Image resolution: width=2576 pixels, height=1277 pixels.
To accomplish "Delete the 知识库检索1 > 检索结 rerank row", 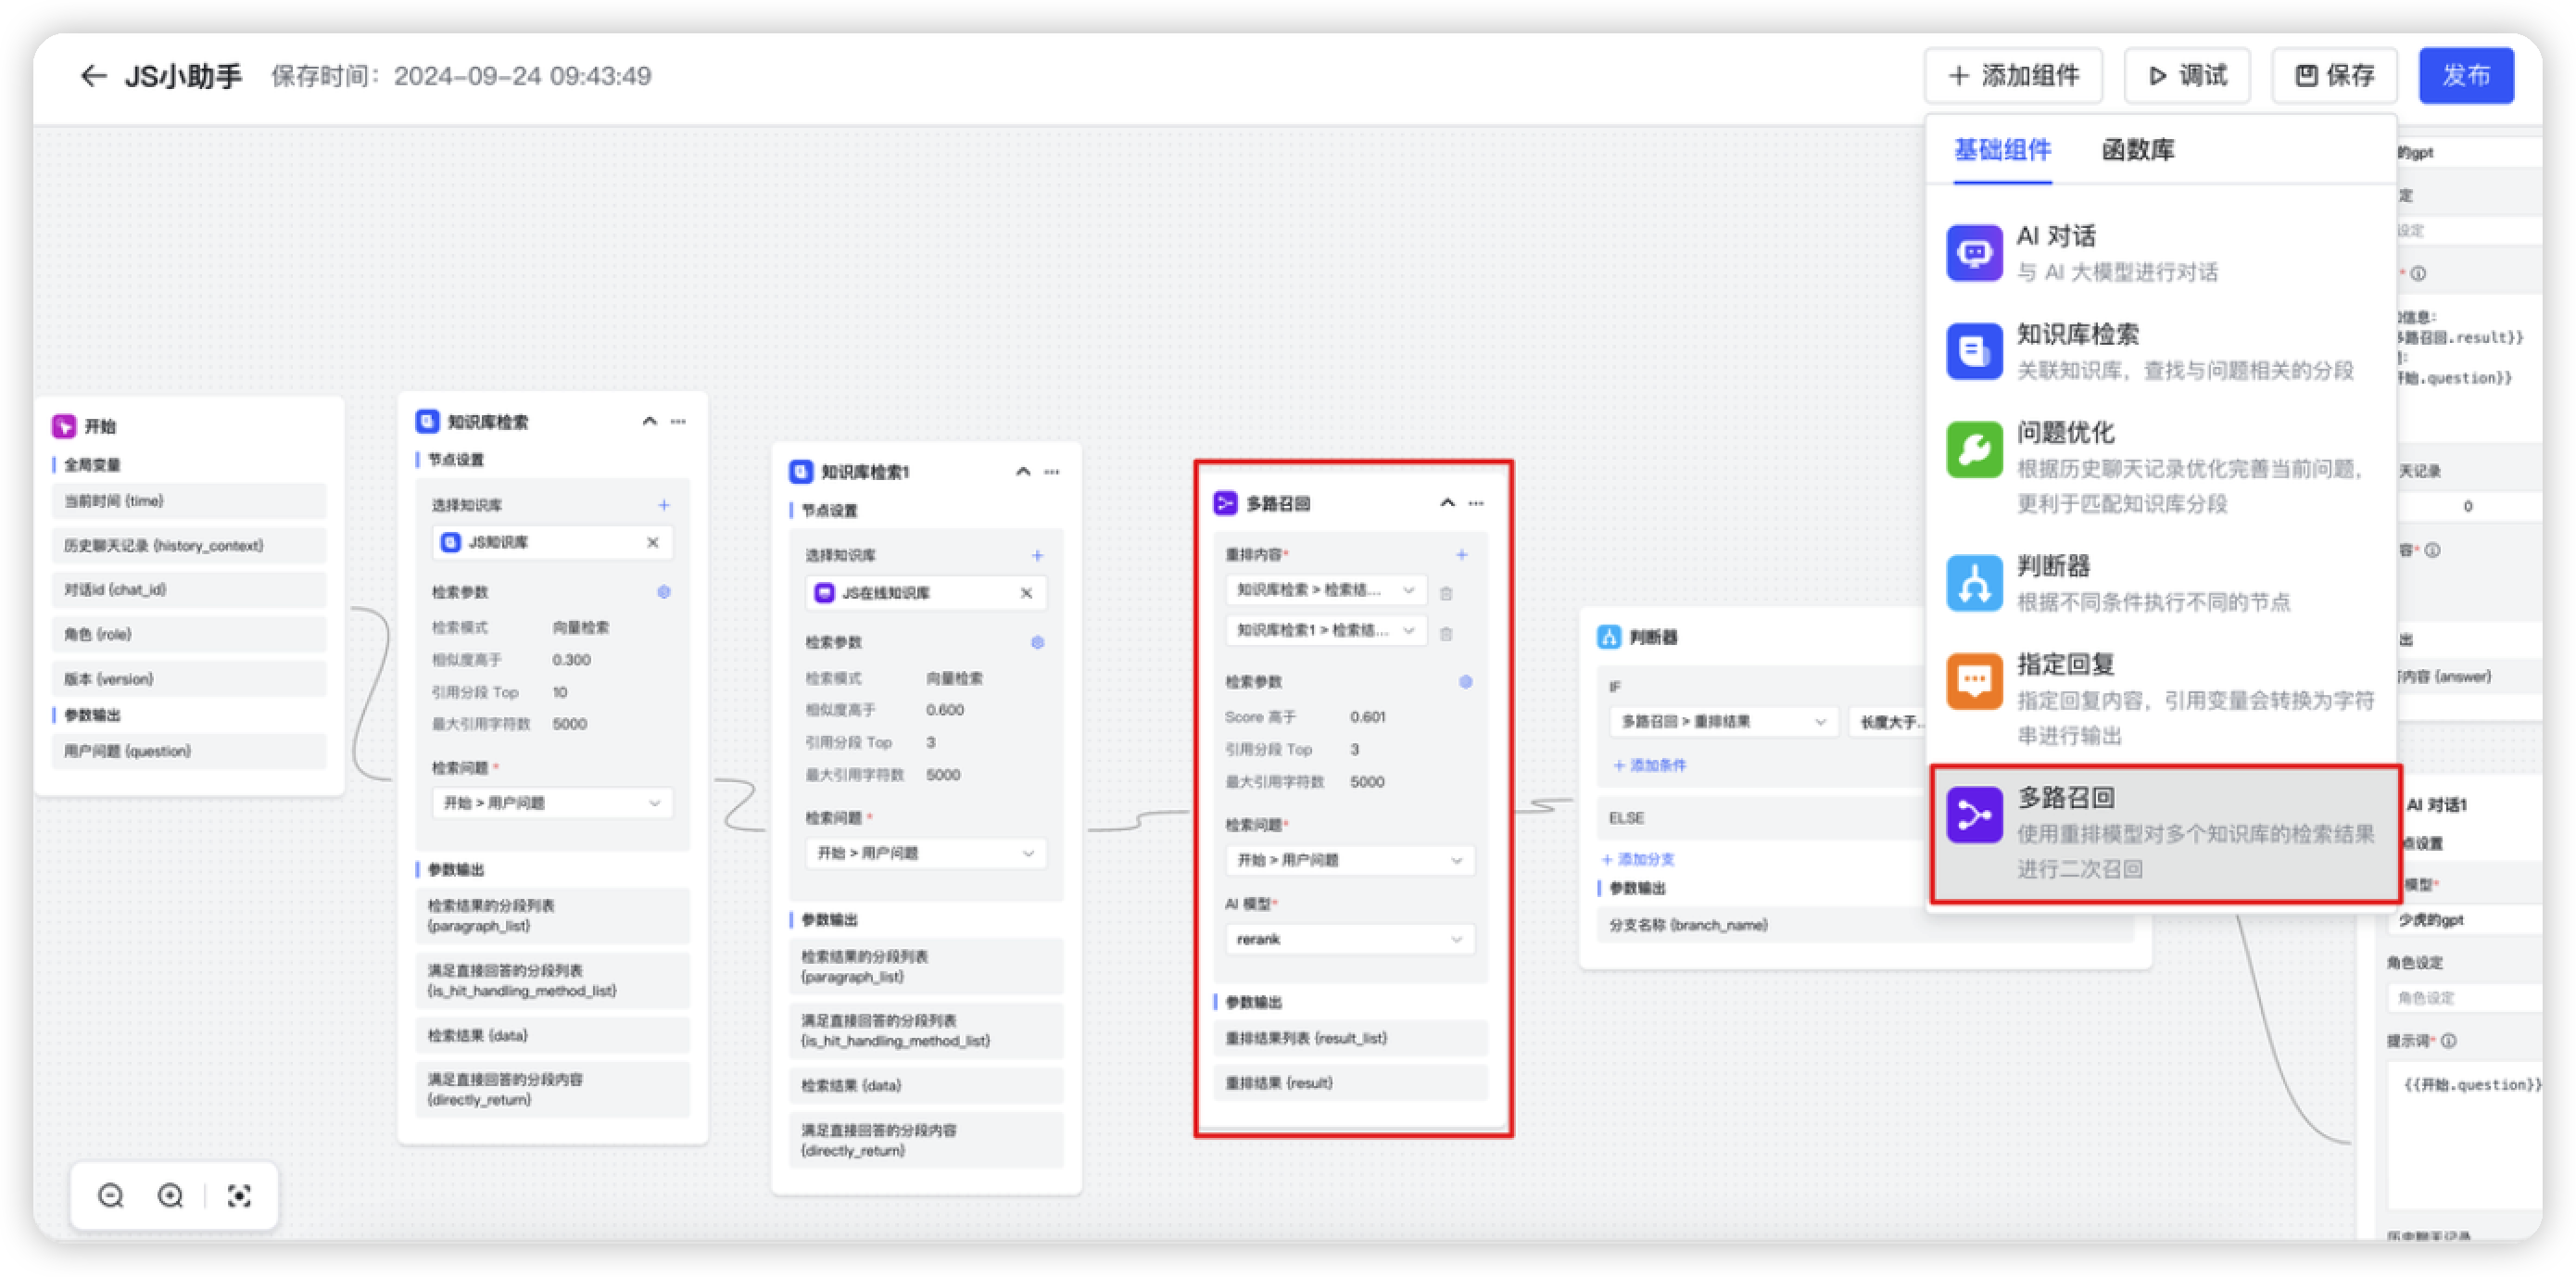I will [1446, 632].
